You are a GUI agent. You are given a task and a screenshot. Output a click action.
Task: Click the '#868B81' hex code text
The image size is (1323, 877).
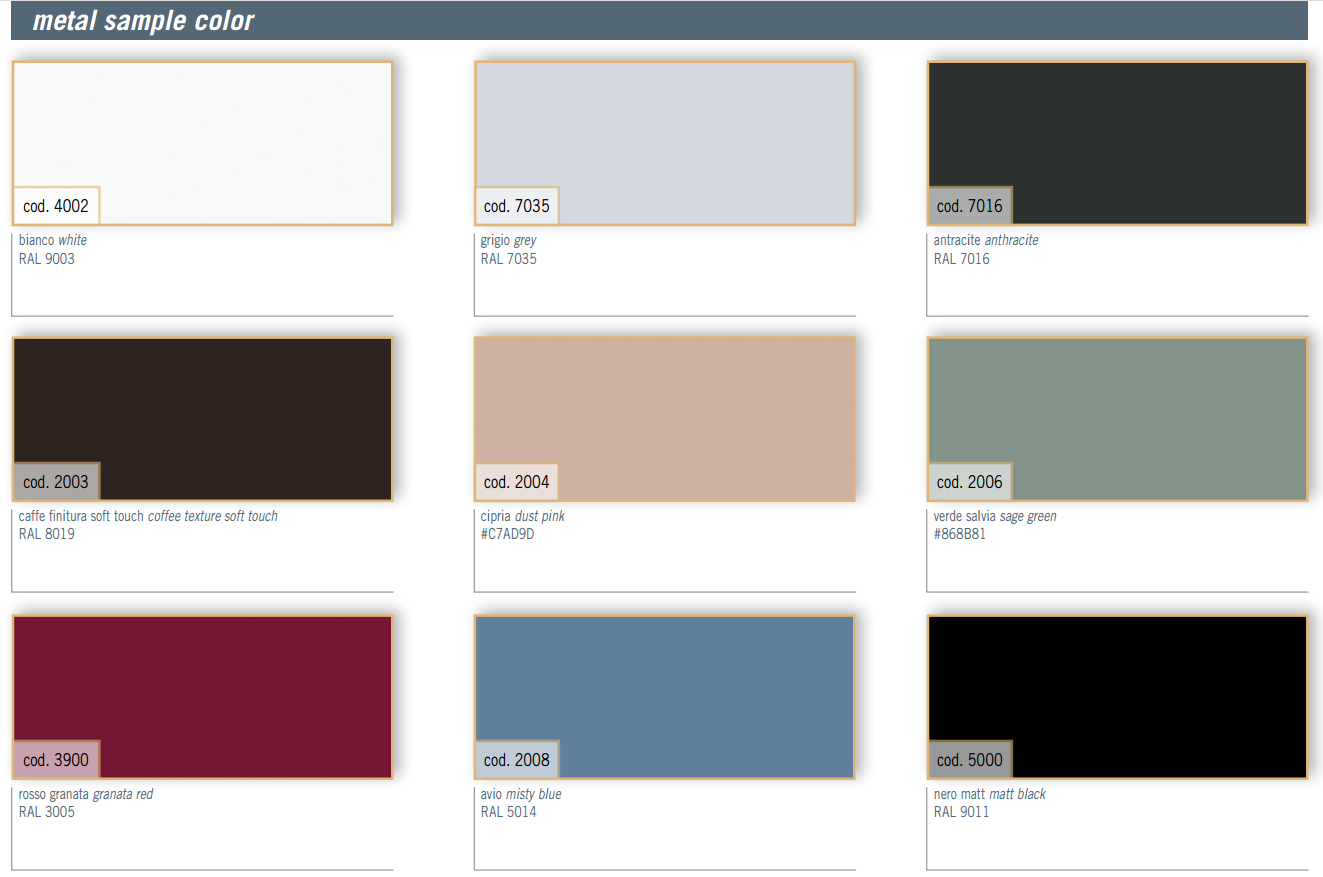click(x=960, y=534)
